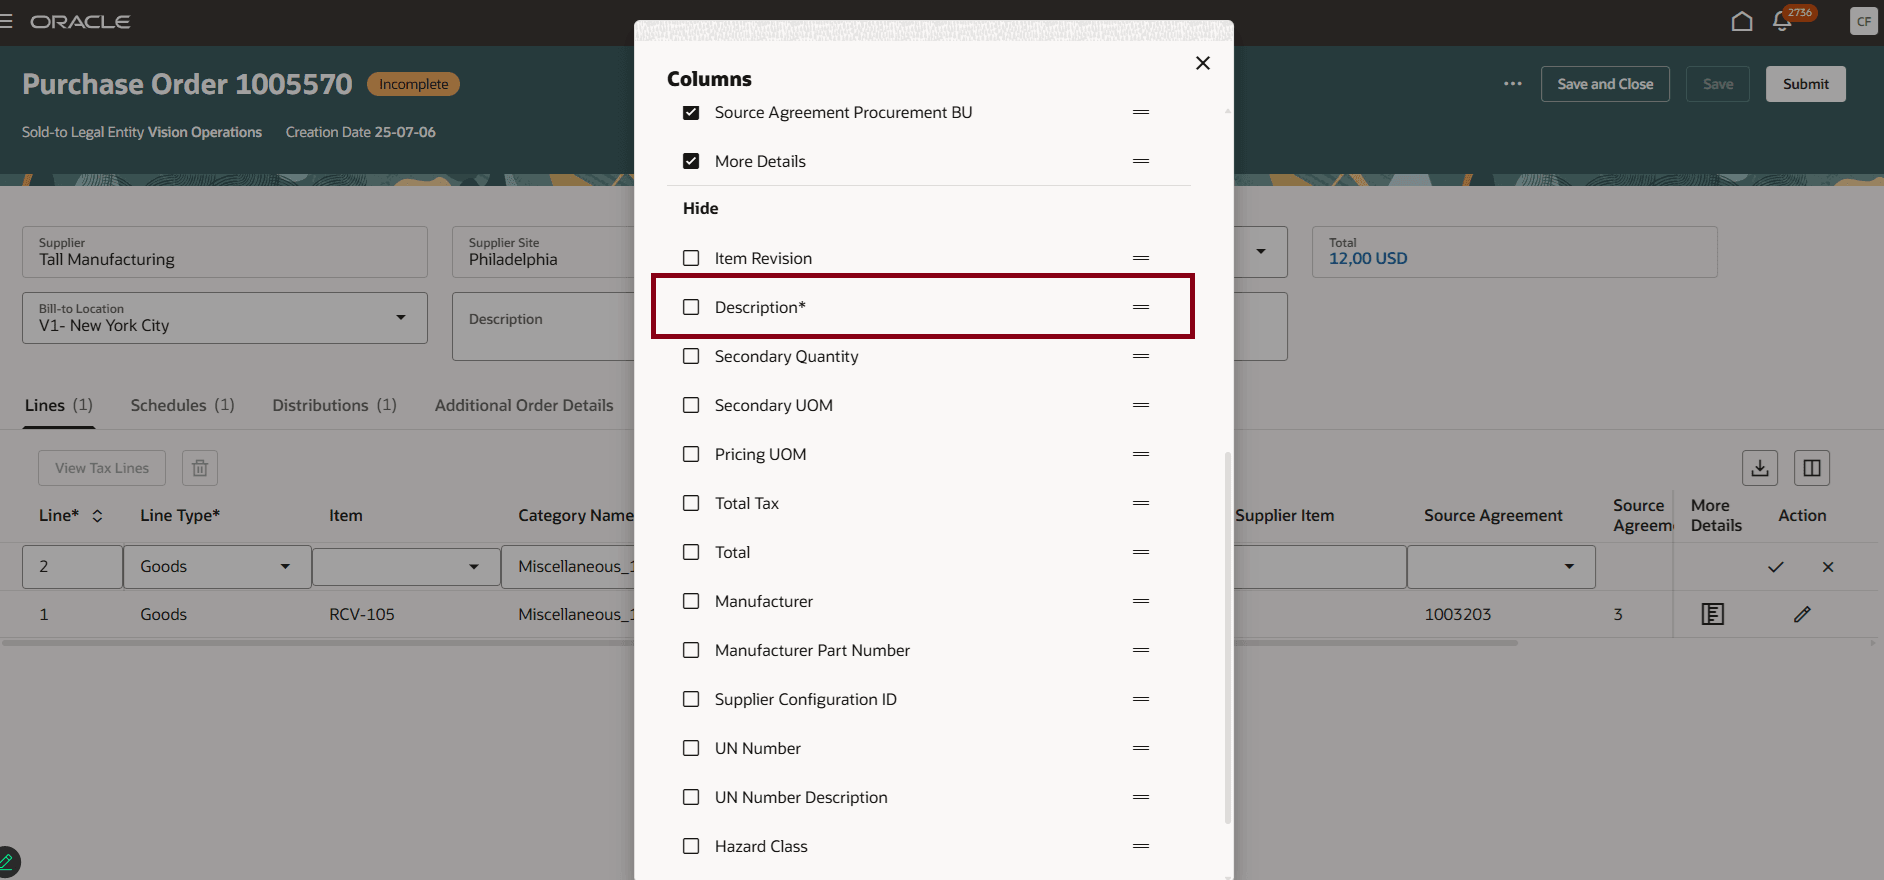Open the more actions ellipsis menu
Viewport: 1884px width, 880px height.
click(1513, 84)
